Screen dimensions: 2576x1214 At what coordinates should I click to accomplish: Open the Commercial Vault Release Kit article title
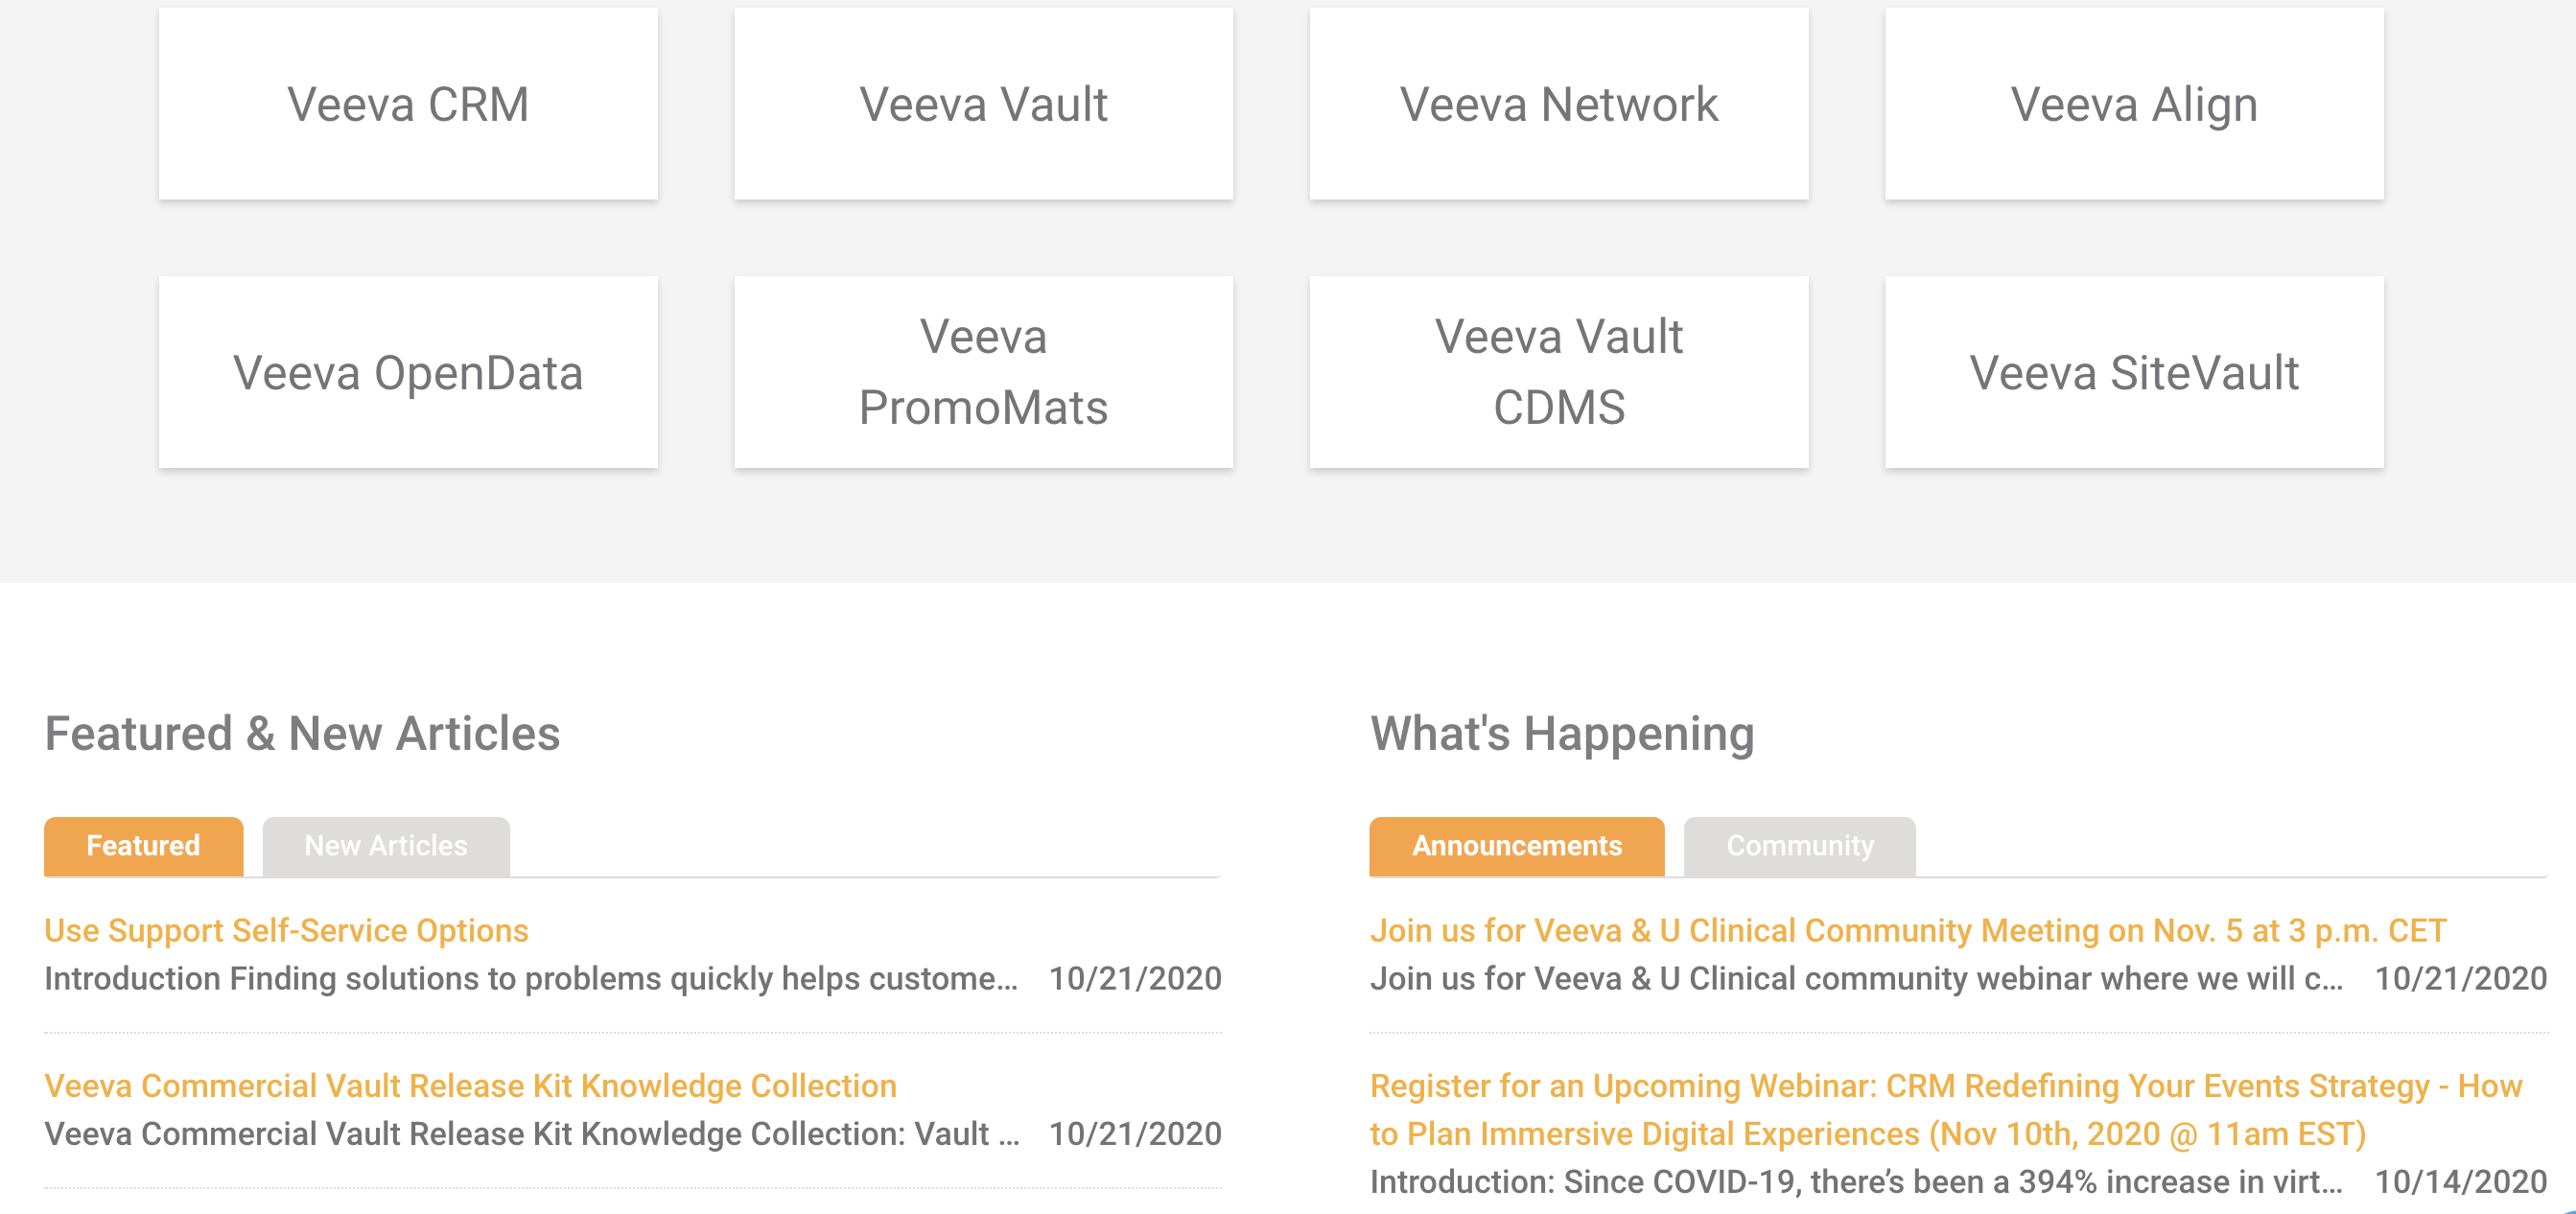470,1086
